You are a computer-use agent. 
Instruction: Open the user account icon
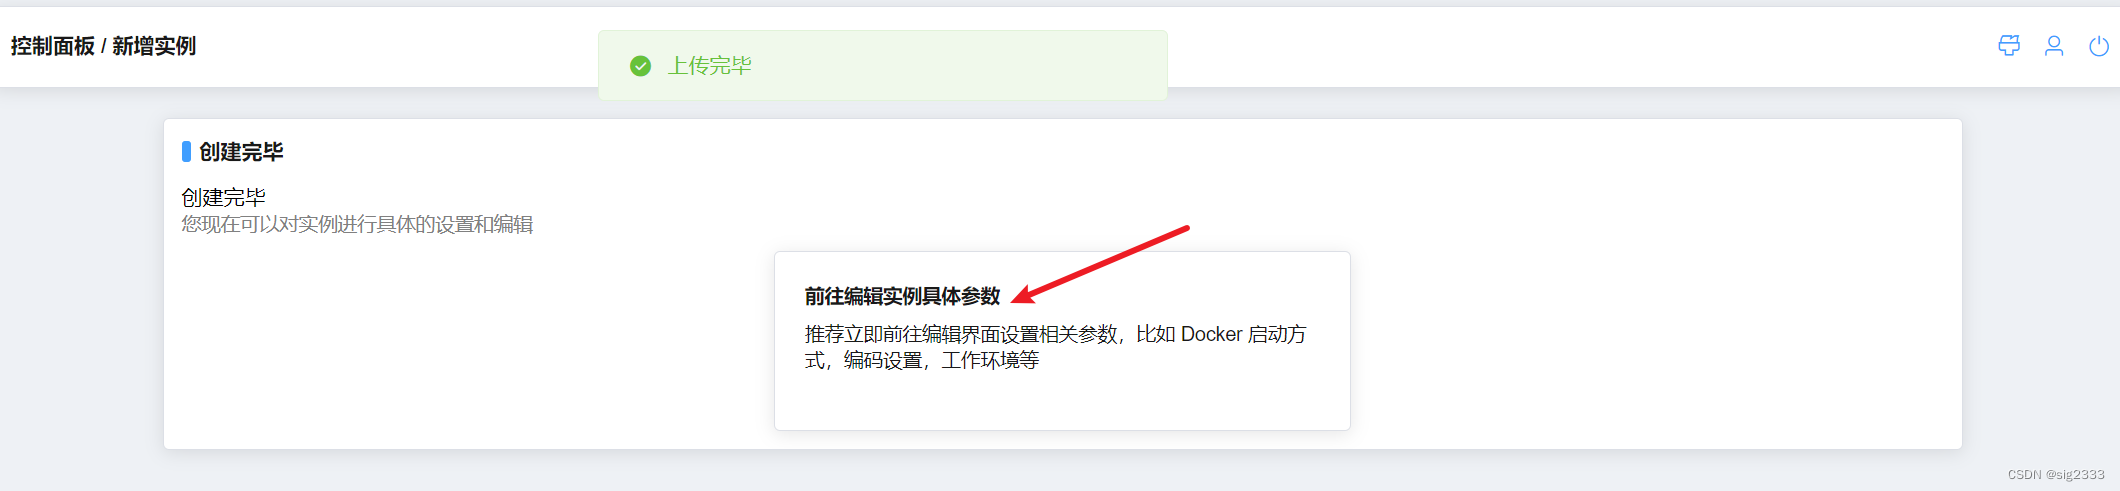pos(2054,46)
